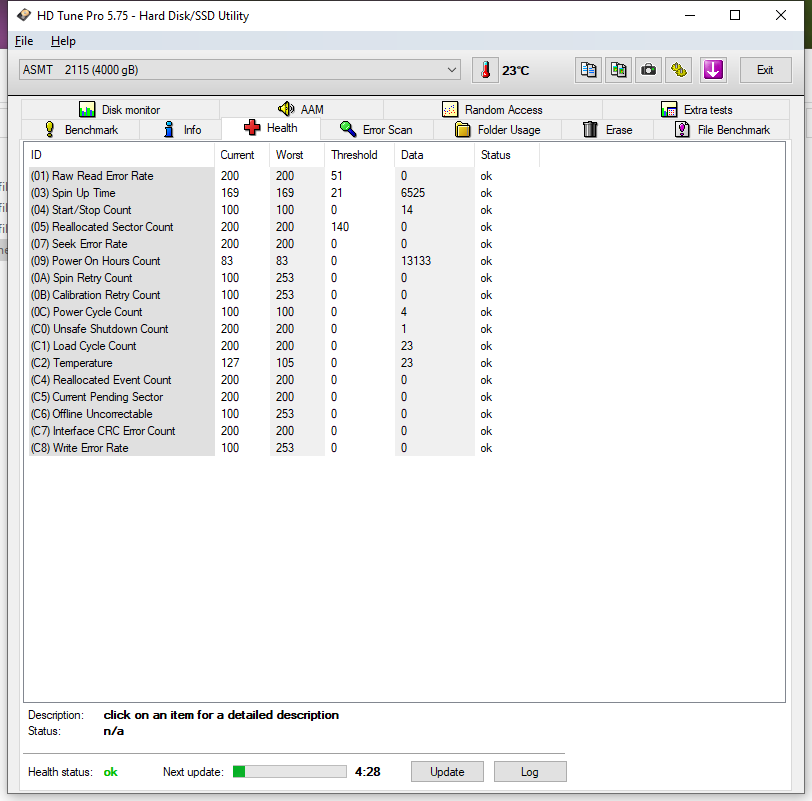The image size is (812, 801).
Task: Click the Threshold value 140
Action: click(340, 227)
